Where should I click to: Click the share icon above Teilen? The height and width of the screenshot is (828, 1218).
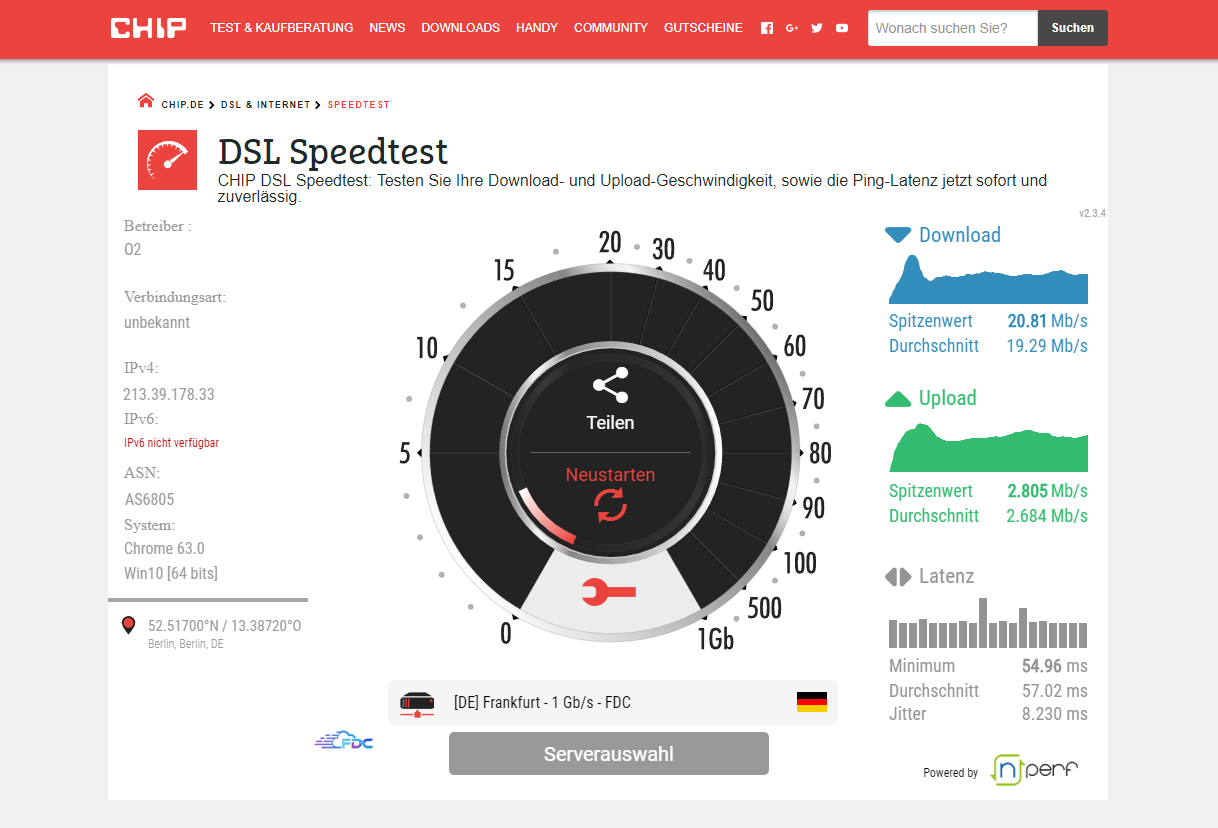point(610,385)
